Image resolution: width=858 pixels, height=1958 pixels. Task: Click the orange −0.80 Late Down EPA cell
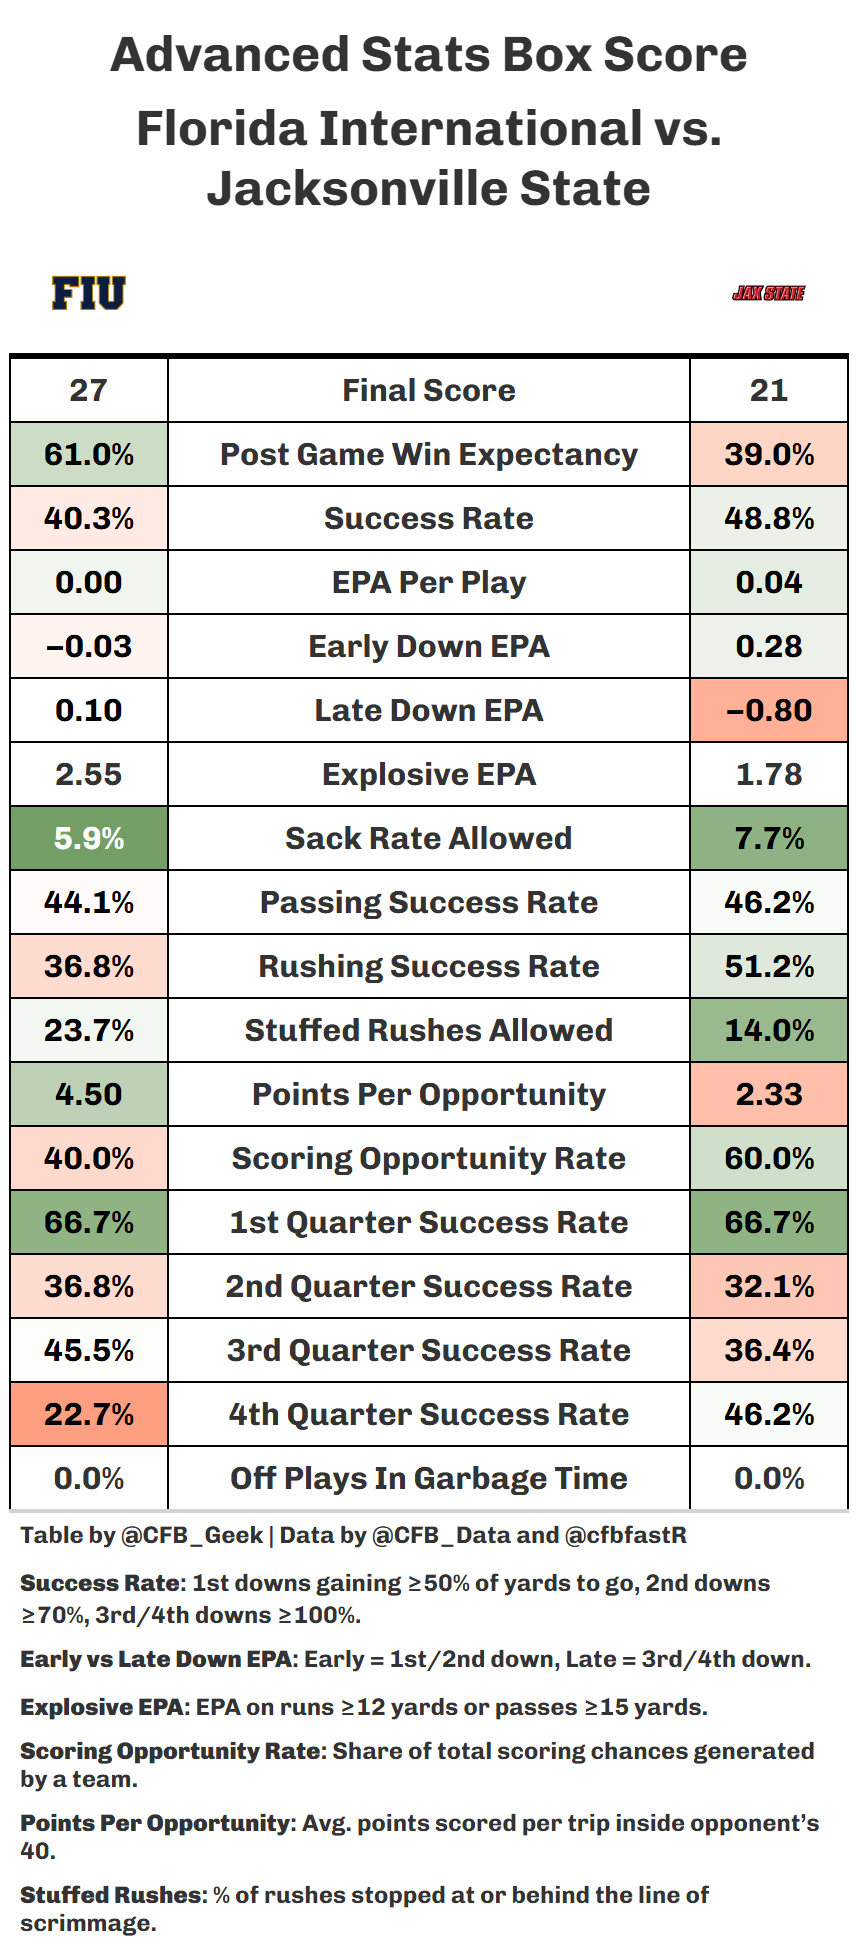tap(768, 710)
